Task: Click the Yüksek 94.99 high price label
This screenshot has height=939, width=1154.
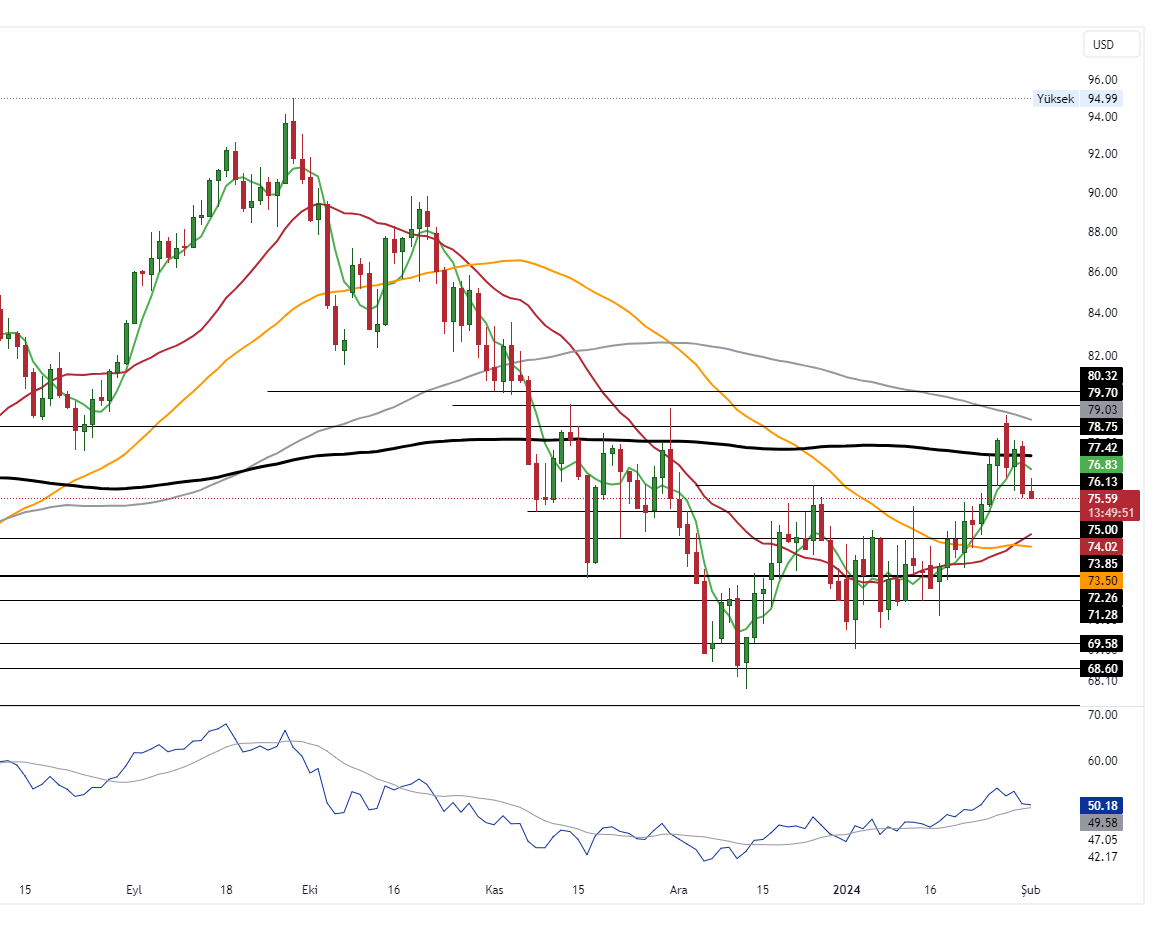Action: click(x=1077, y=98)
